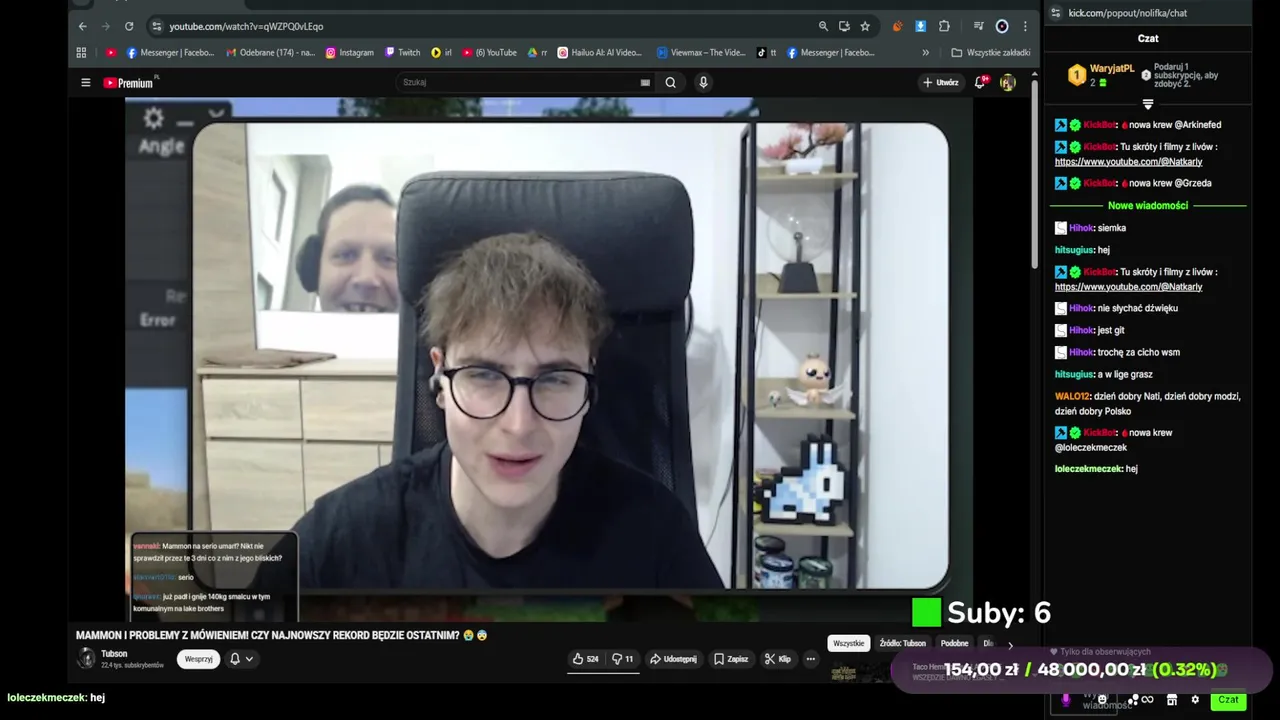
Task: Open the Apps grid in bookmarks bar
Action: pos(82,52)
